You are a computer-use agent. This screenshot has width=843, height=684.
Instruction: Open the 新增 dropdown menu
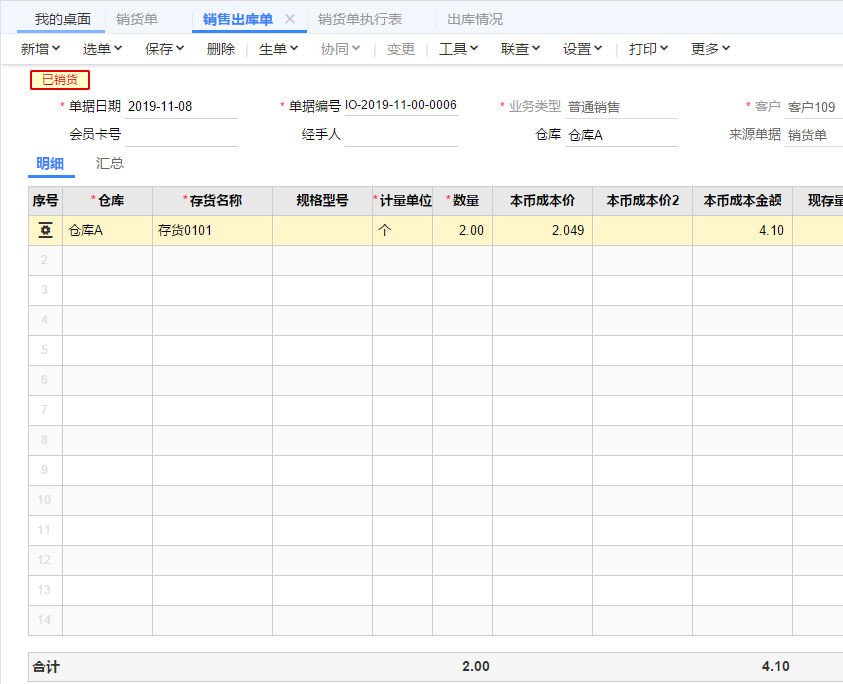pos(40,48)
